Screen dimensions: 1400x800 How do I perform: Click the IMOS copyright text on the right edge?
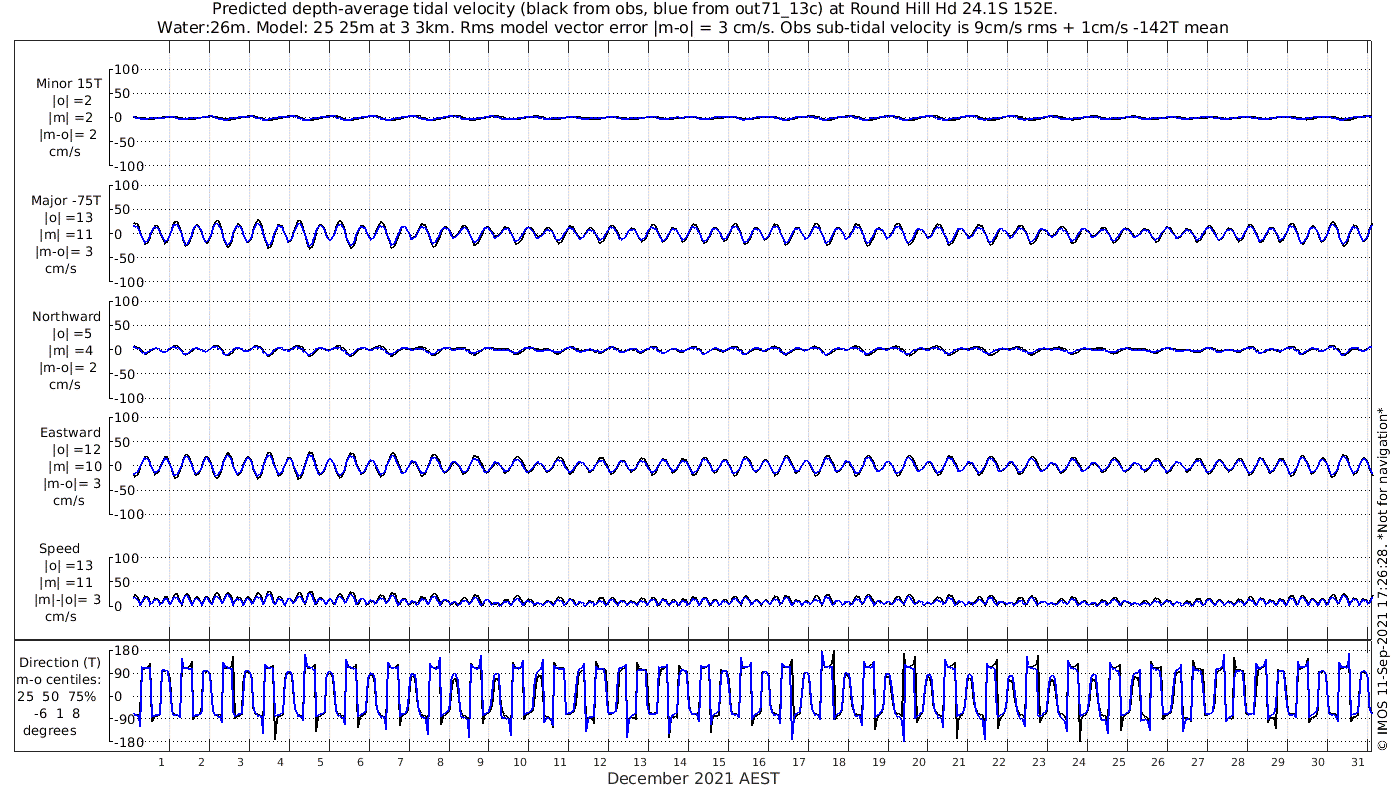(1383, 578)
